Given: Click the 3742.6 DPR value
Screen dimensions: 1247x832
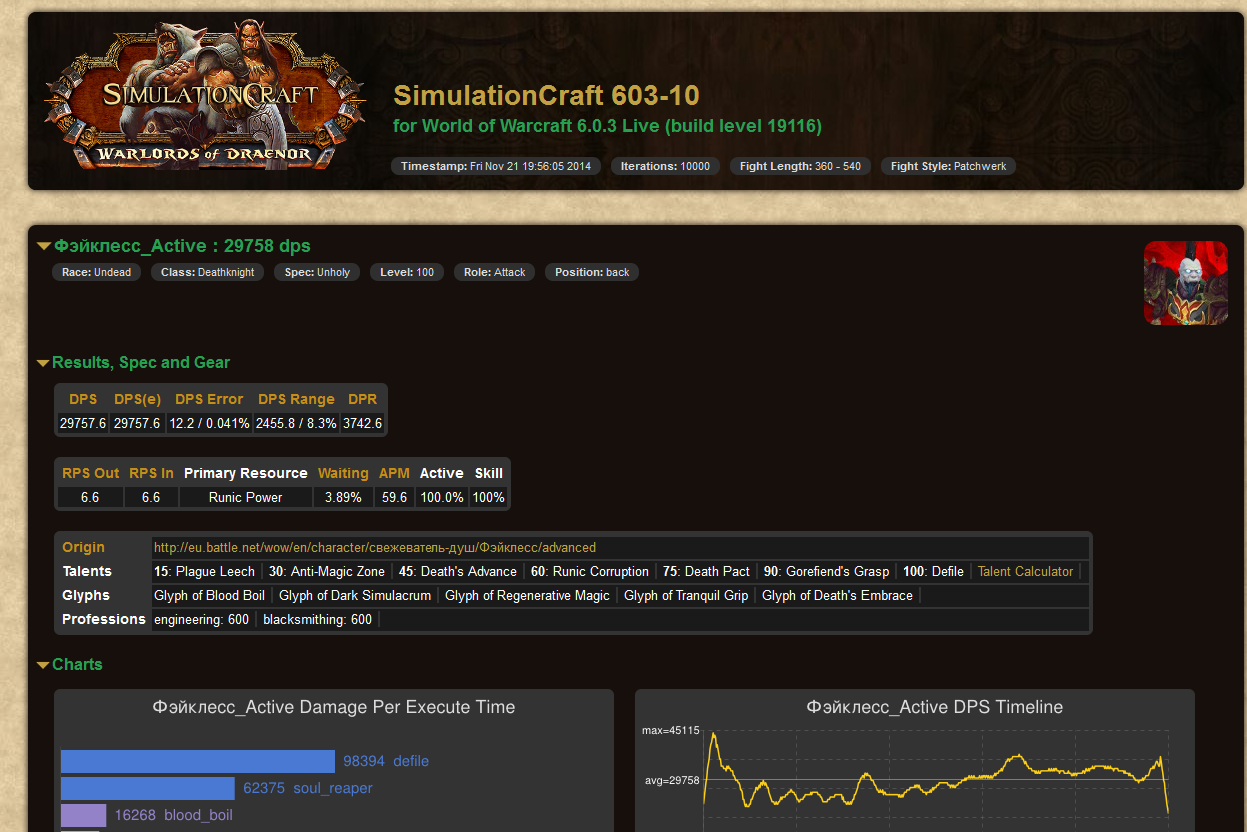Looking at the screenshot, I should (x=362, y=423).
